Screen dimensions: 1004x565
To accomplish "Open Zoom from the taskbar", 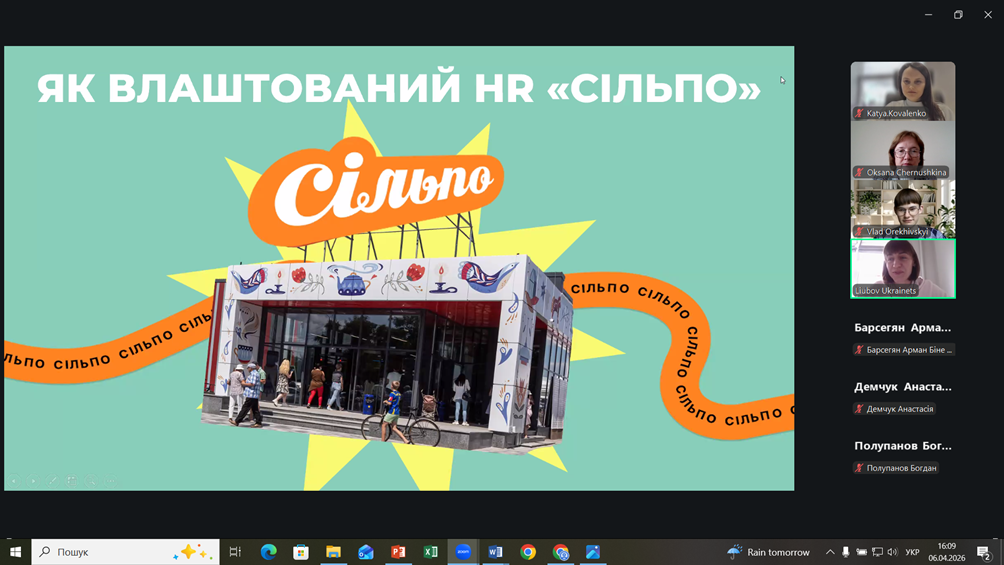I will pos(463,552).
